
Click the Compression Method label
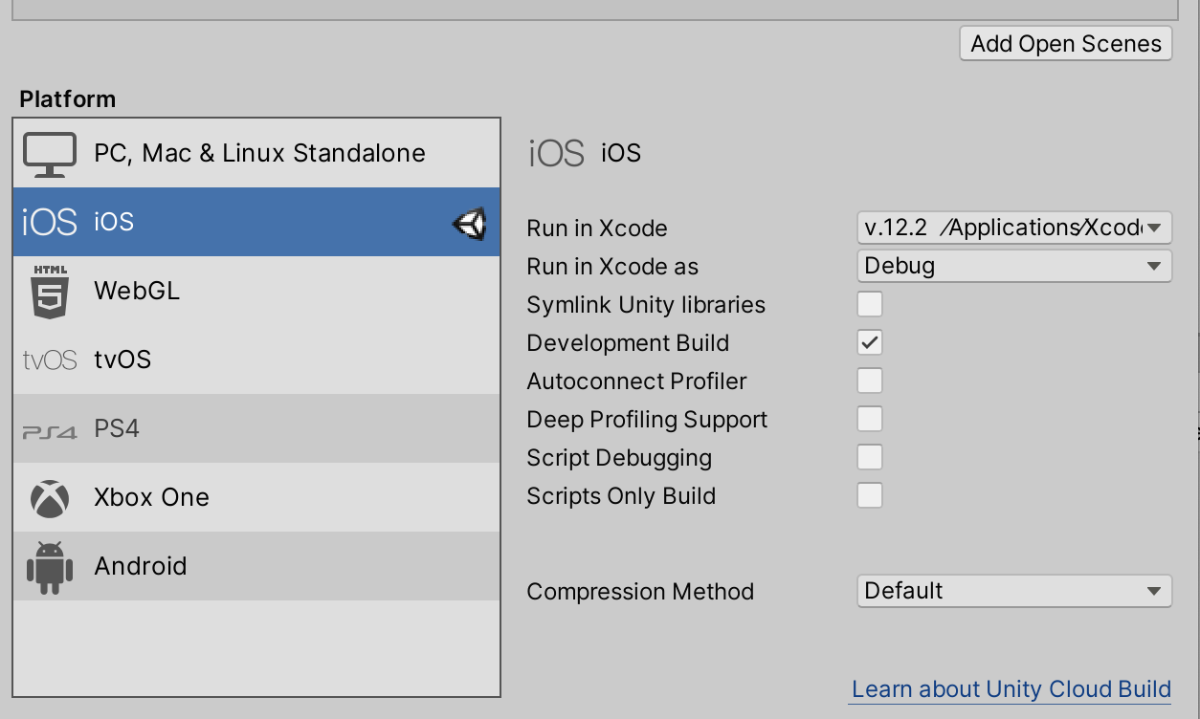pos(640,592)
